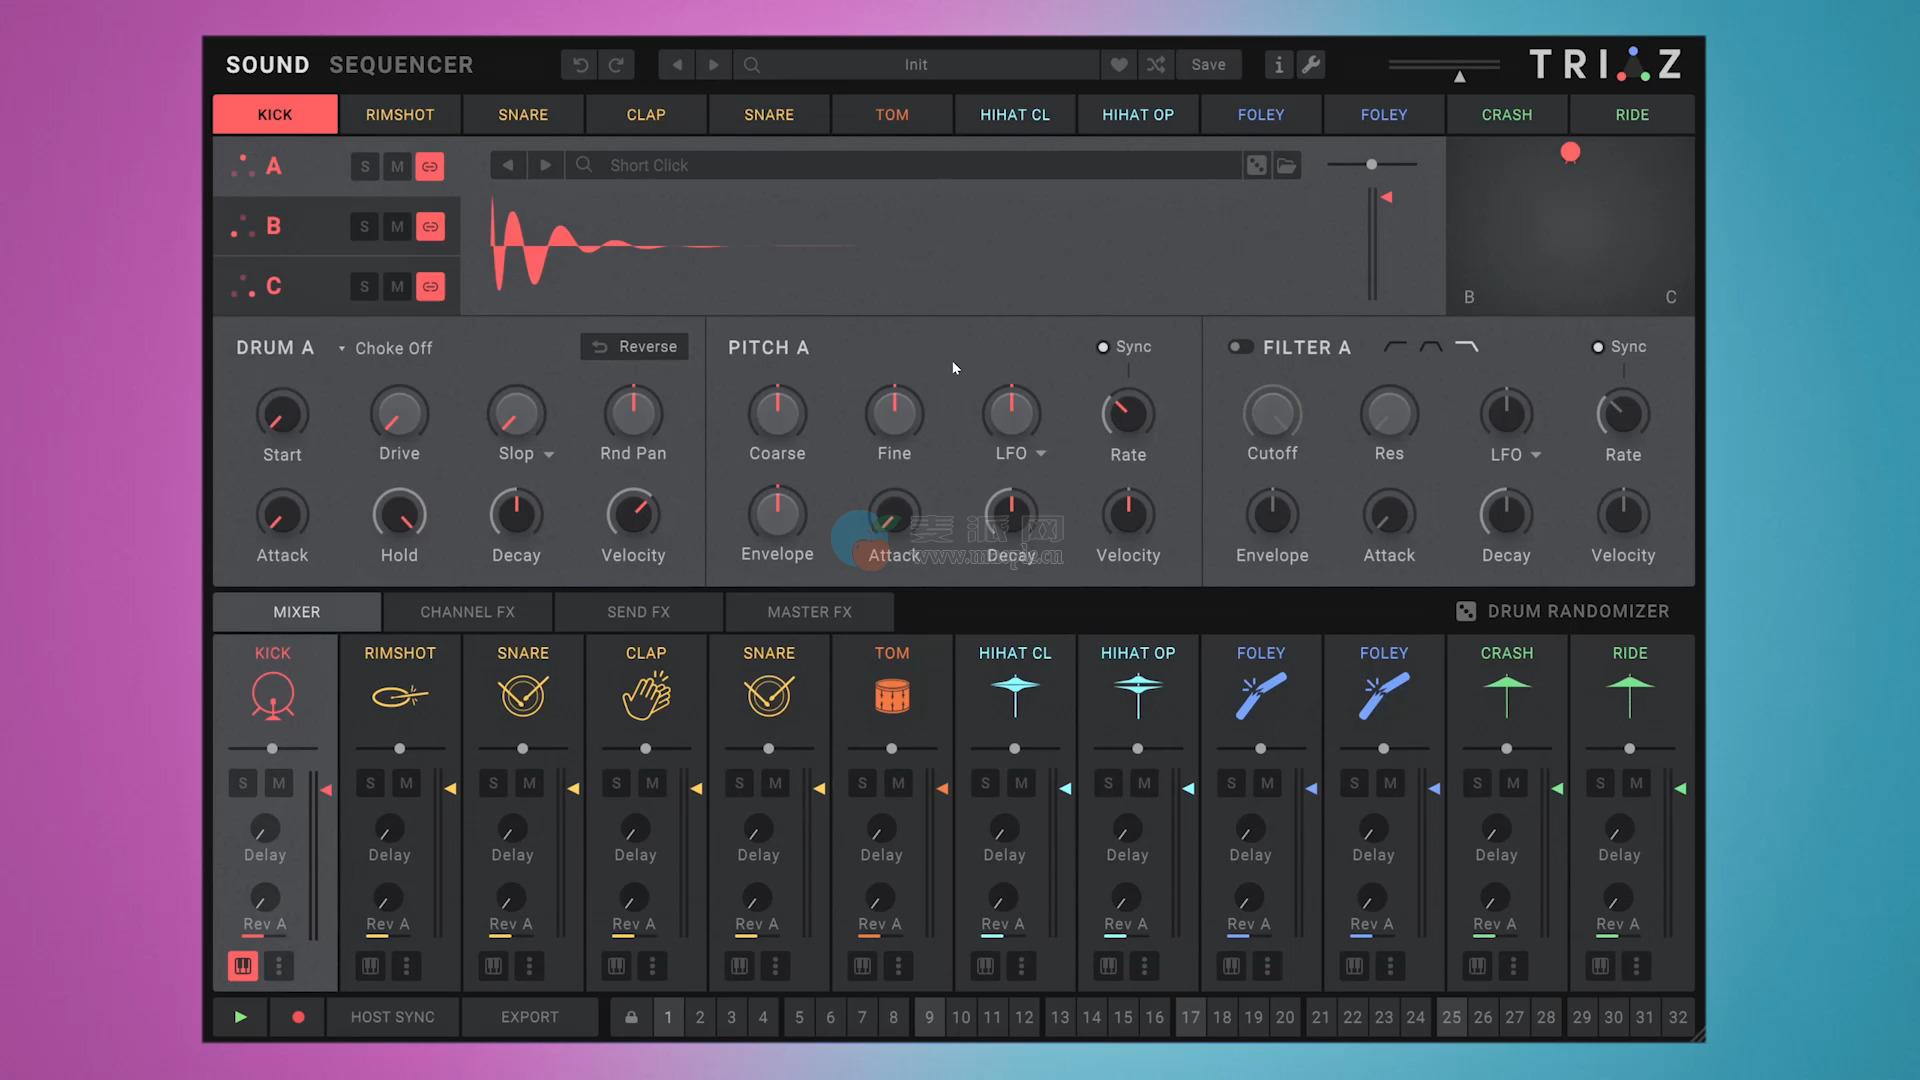Image resolution: width=1920 pixels, height=1080 pixels.
Task: Click the undo arrow icon
Action: pyautogui.click(x=580, y=65)
